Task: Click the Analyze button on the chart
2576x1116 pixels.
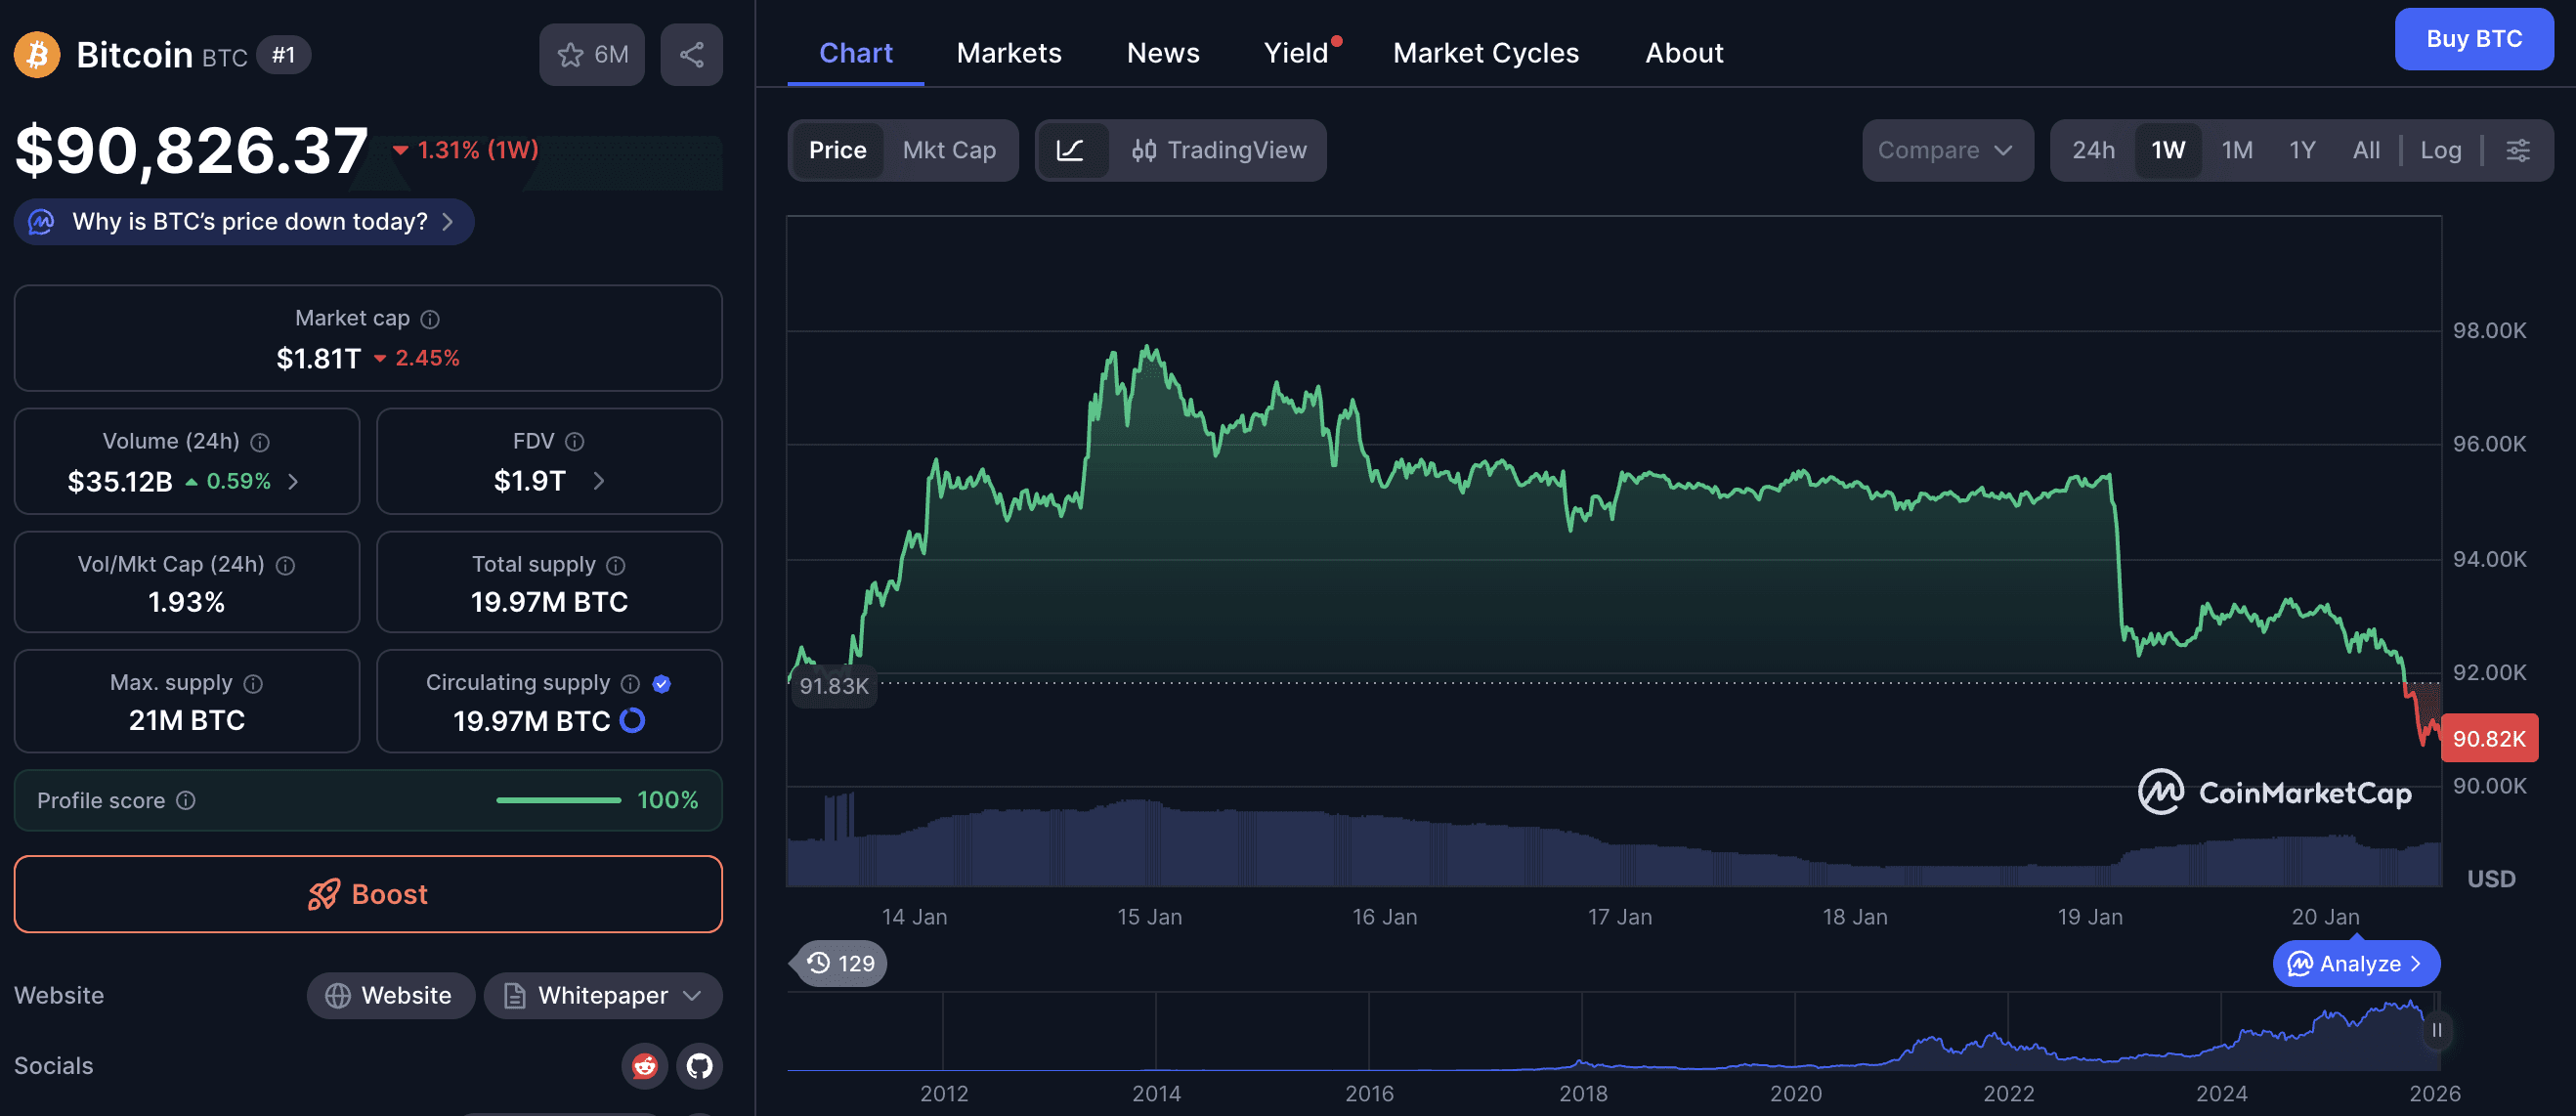Action: [x=2355, y=963]
